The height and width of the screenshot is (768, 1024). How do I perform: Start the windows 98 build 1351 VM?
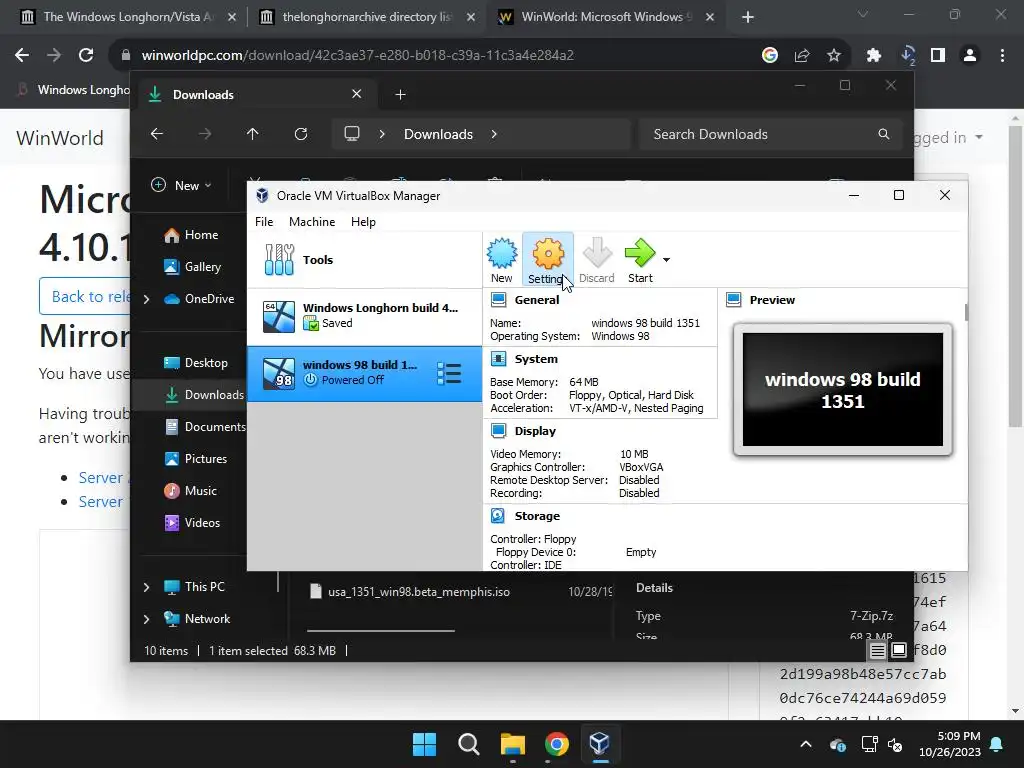point(640,259)
